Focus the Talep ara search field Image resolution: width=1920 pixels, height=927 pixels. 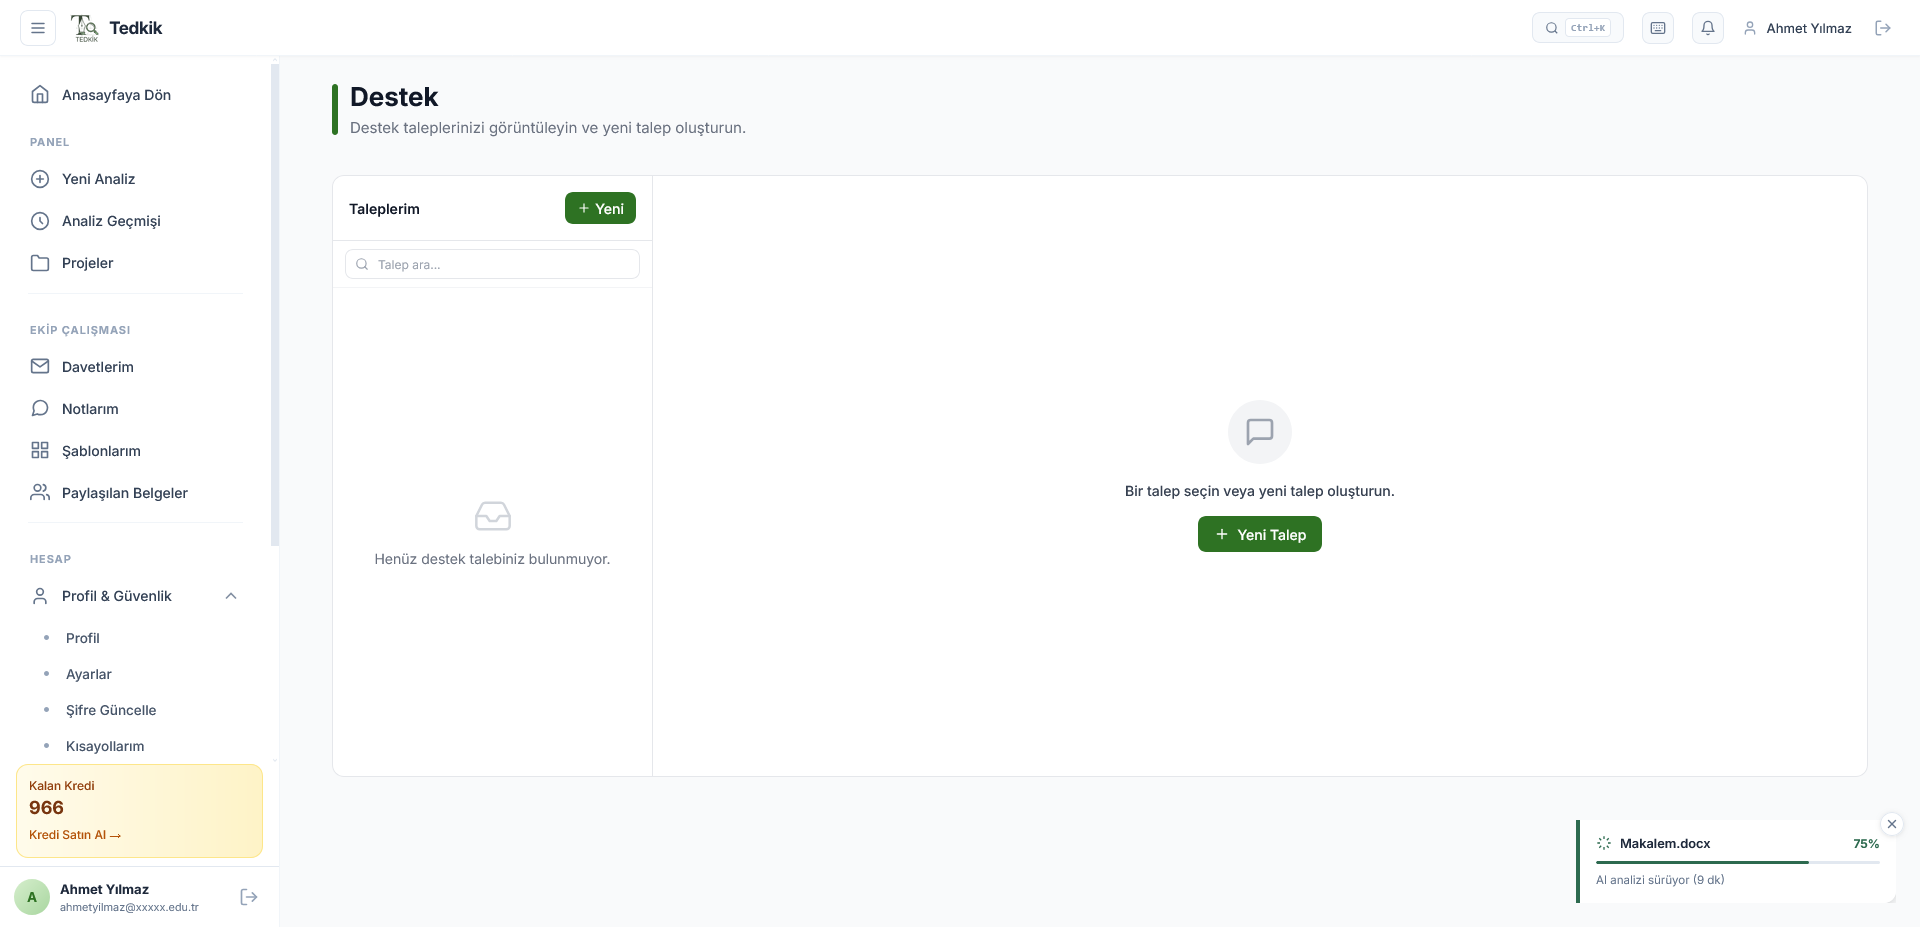coord(492,264)
